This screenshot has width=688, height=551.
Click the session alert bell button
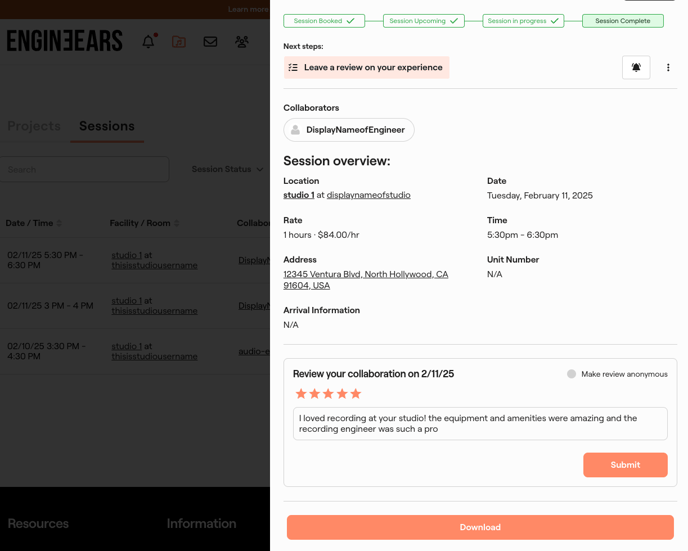point(636,68)
